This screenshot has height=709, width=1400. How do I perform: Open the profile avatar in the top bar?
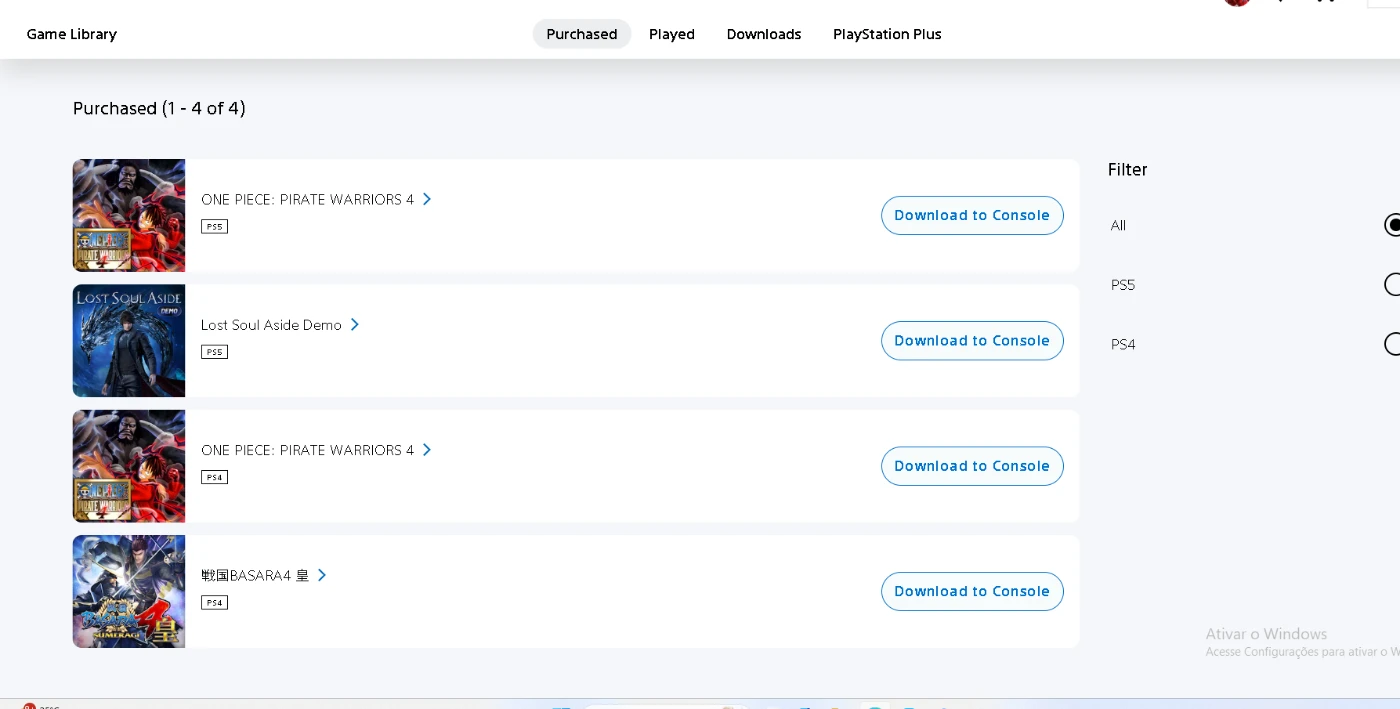1238,3
